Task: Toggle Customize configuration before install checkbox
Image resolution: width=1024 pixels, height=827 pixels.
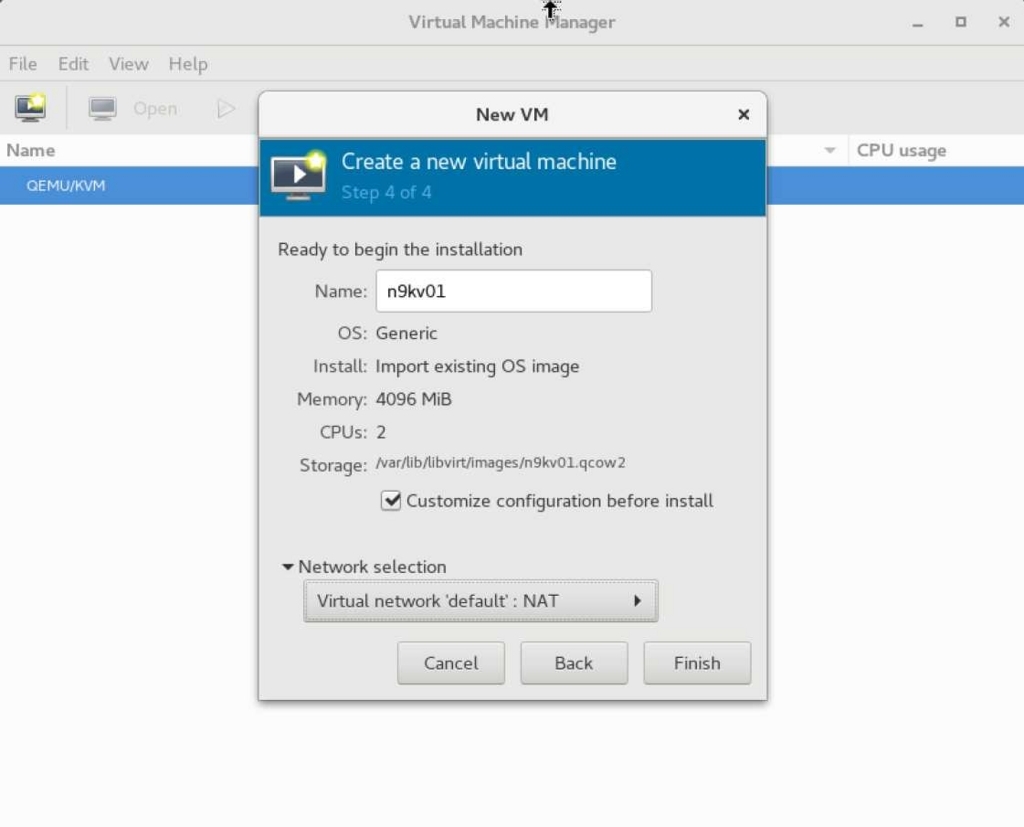Action: tap(391, 501)
